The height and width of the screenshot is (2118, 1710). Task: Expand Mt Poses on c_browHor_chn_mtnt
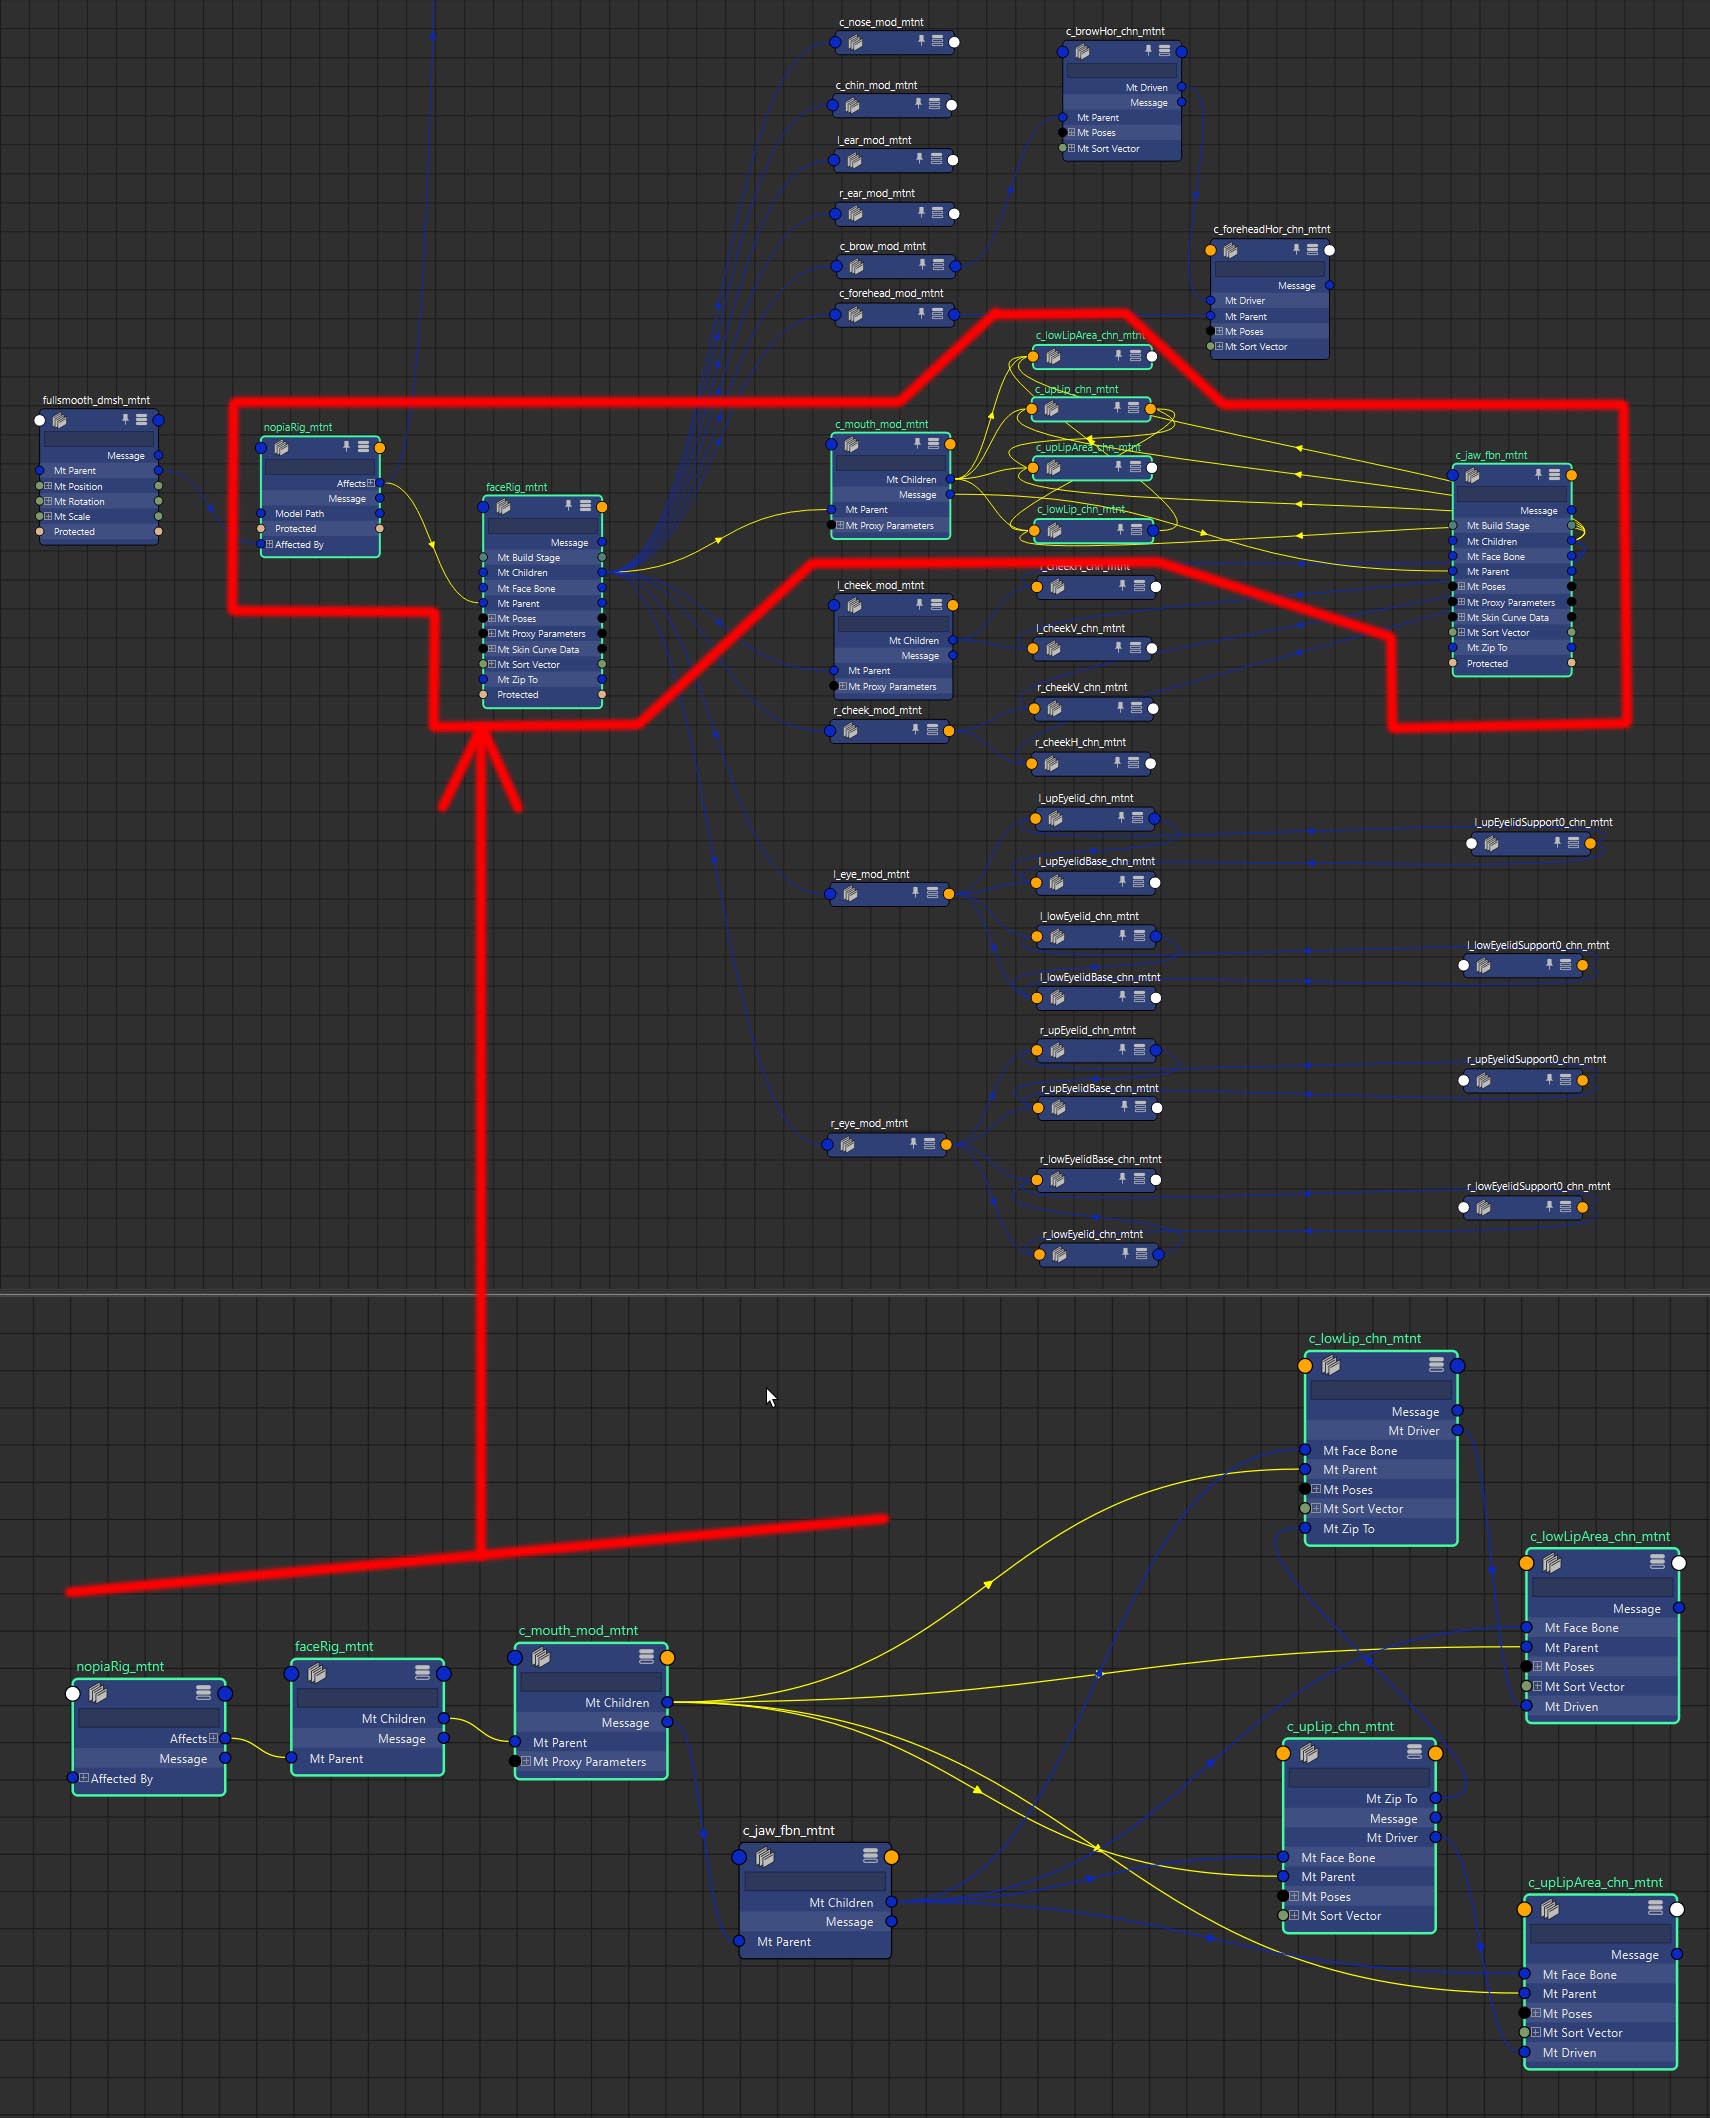coord(1071,132)
